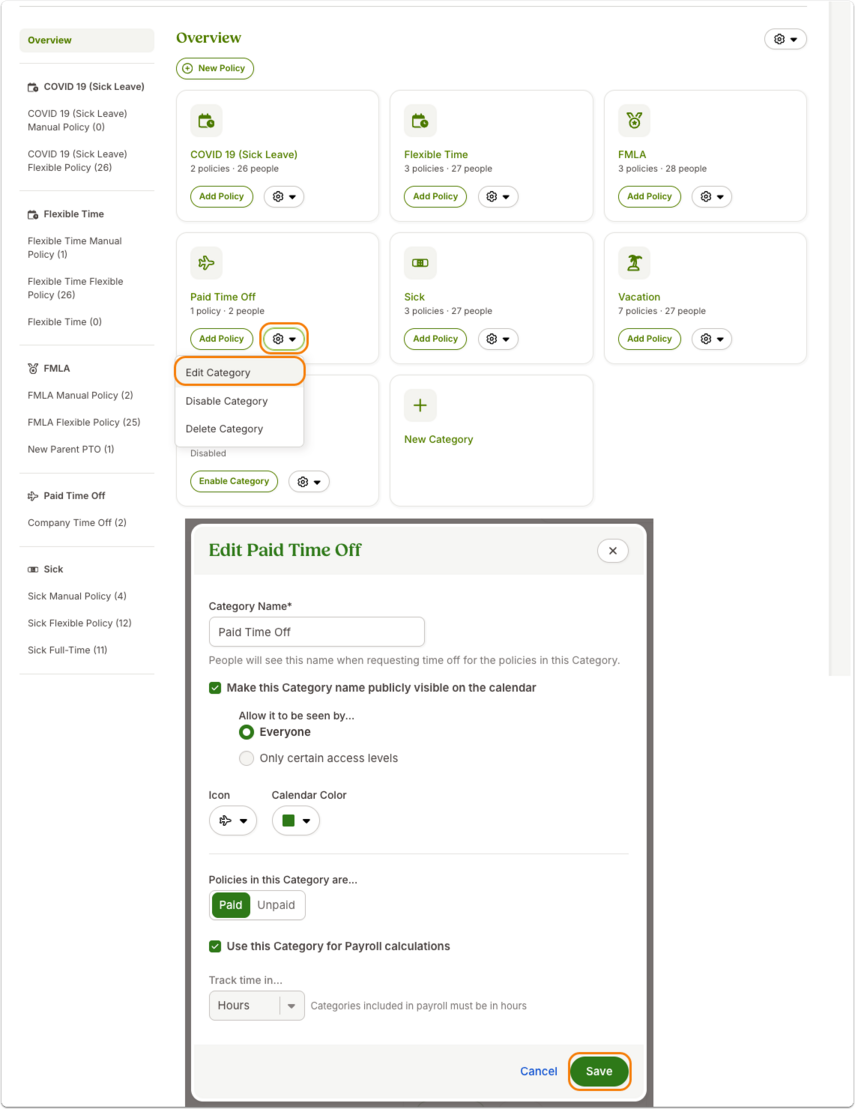Open Sick Flexible Policy (12)

pos(79,623)
